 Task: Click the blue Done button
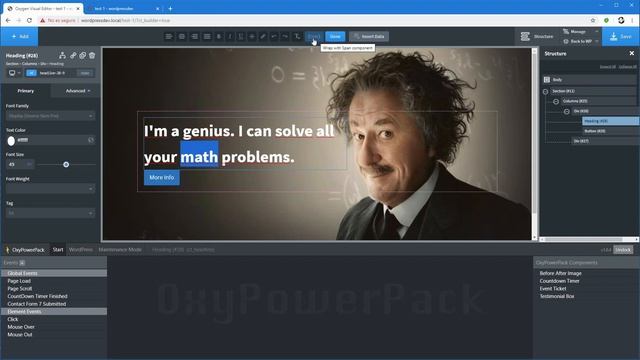coord(335,36)
